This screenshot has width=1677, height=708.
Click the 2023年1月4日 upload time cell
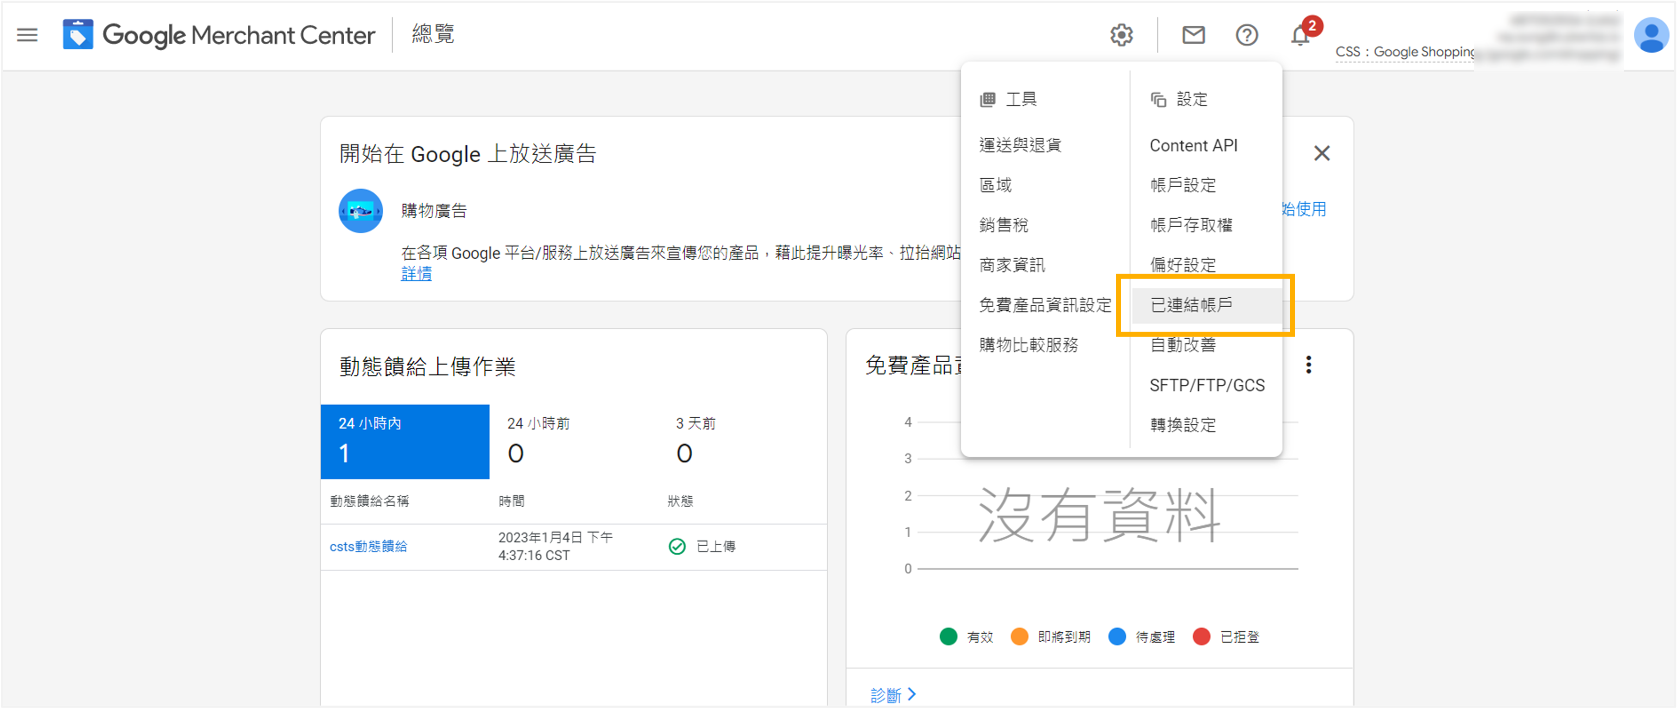tap(556, 546)
